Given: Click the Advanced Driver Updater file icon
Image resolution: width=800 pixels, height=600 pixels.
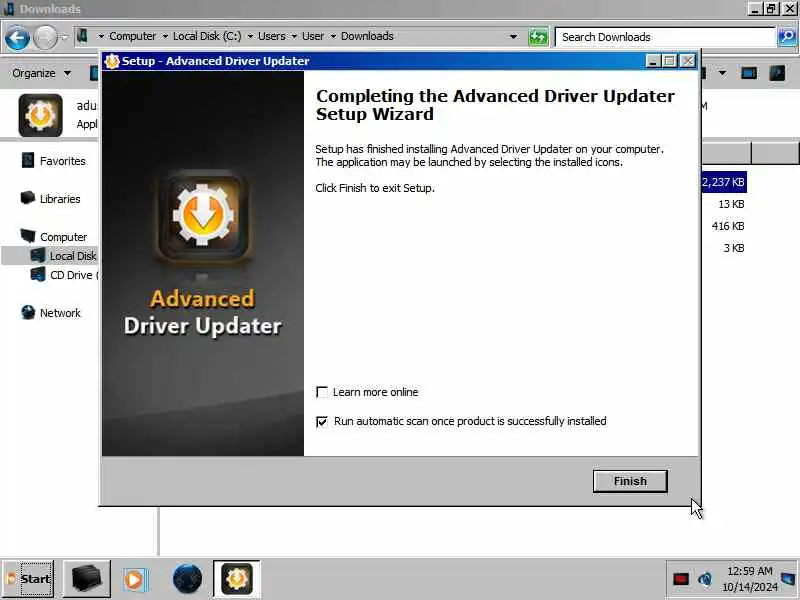Looking at the screenshot, I should (40, 115).
